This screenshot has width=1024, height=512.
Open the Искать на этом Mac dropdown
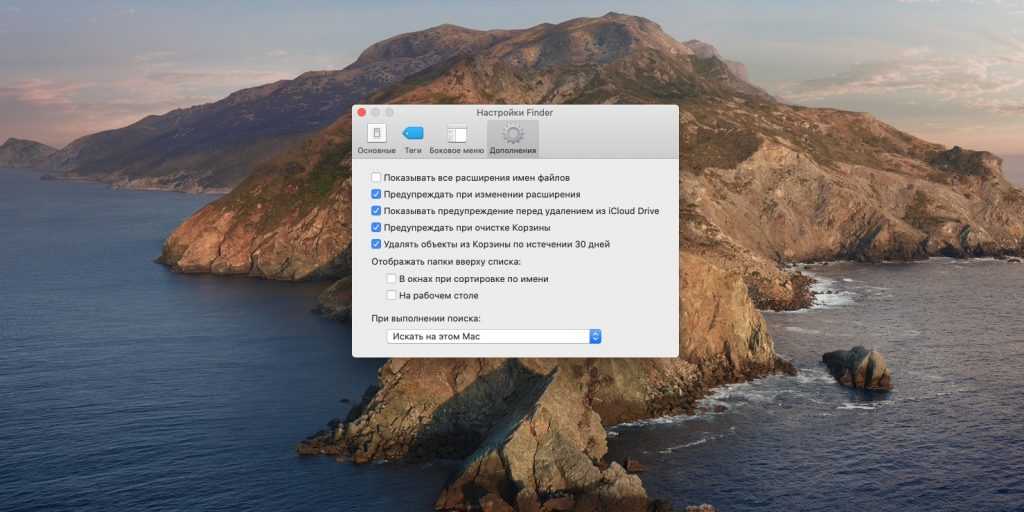click(494, 336)
